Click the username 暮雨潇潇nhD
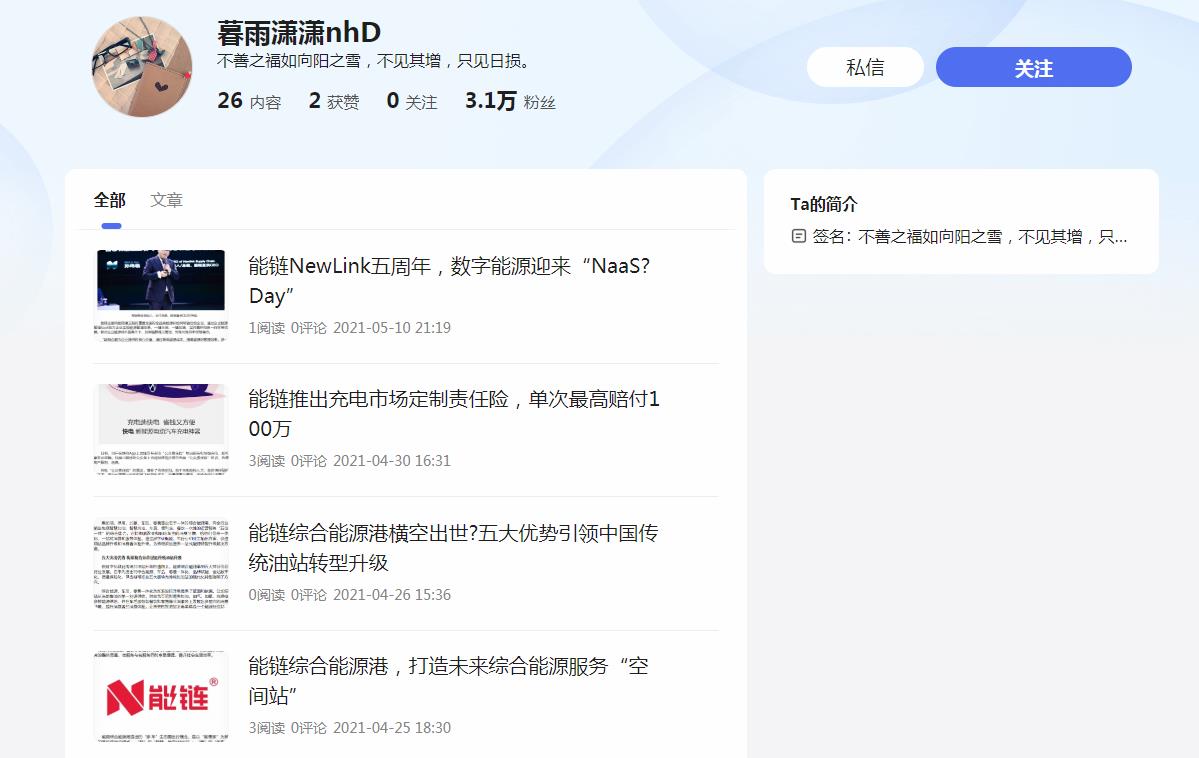Screen dimensions: 1199x758 pos(299,32)
